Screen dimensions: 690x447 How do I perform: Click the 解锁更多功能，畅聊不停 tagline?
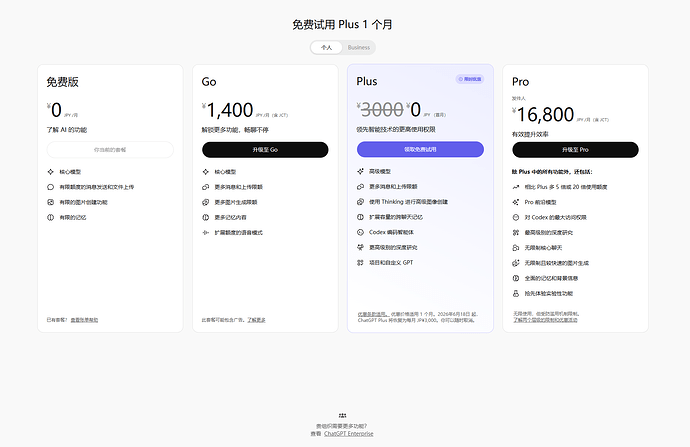[235, 130]
